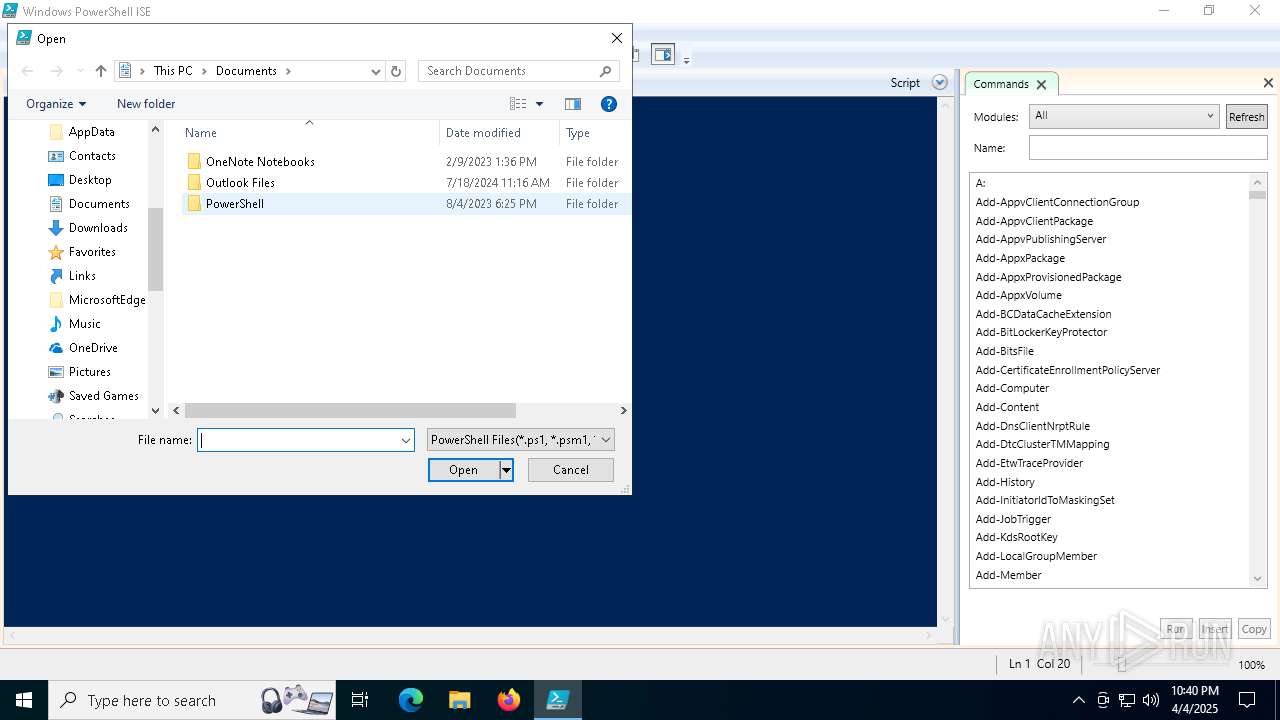
Task: Close the Commands add-on panel
Action: tap(1268, 83)
